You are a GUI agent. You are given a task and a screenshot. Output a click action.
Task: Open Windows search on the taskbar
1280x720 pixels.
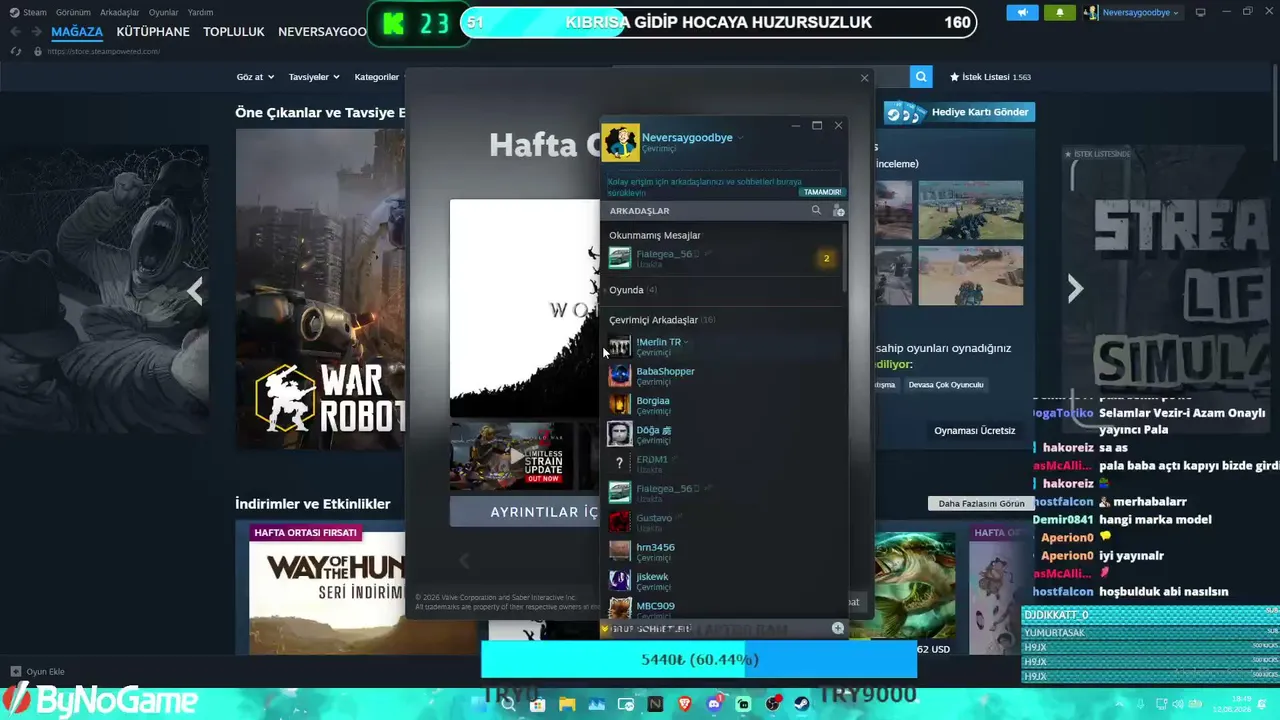[x=508, y=704]
